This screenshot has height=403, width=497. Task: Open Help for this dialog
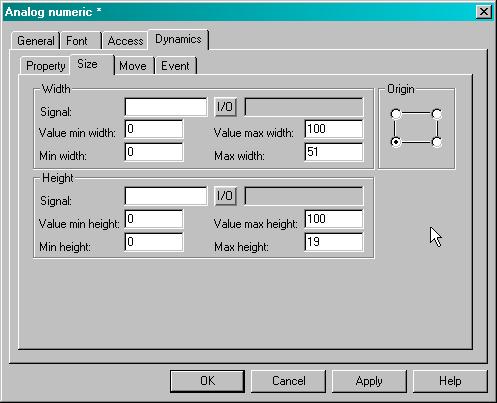(x=450, y=381)
